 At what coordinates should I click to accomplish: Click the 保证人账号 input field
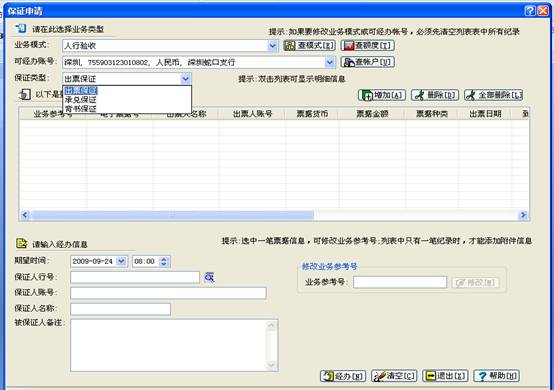(x=168, y=293)
